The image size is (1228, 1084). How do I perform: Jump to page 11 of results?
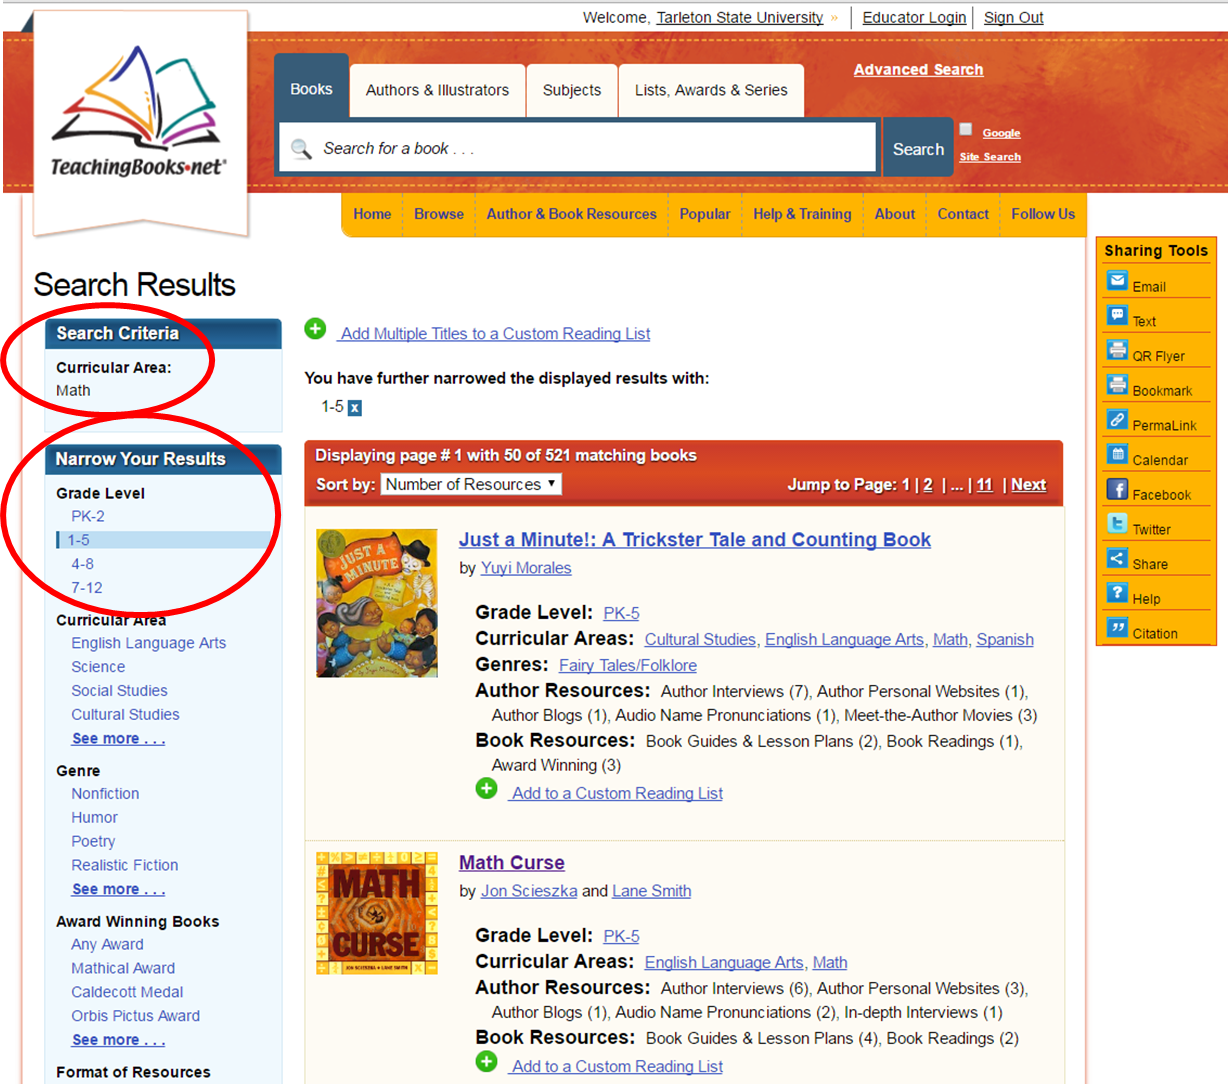pos(985,485)
